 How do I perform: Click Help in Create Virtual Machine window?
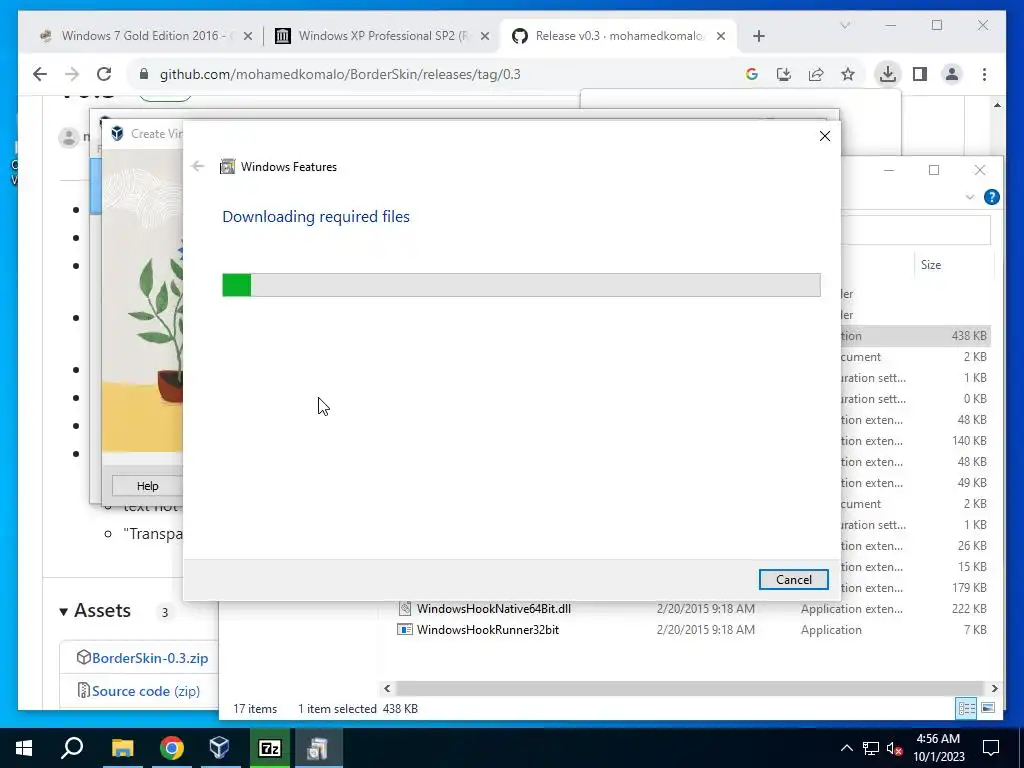point(148,486)
